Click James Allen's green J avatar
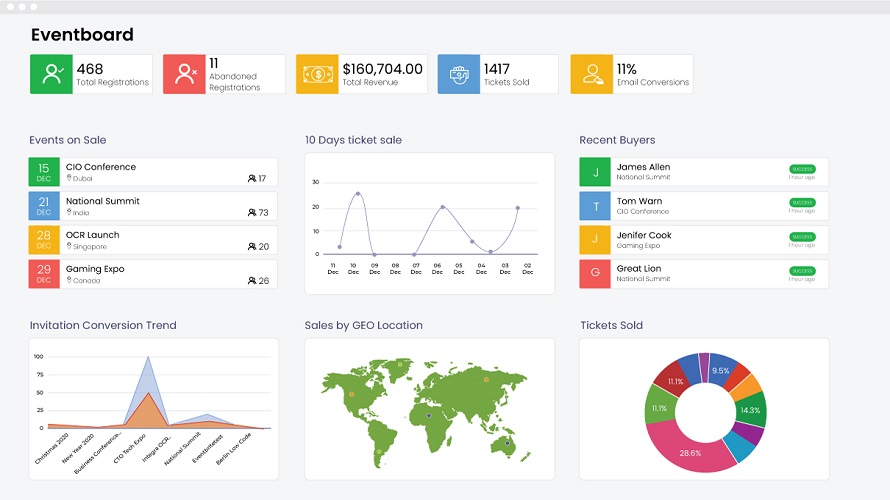 [x=595, y=172]
